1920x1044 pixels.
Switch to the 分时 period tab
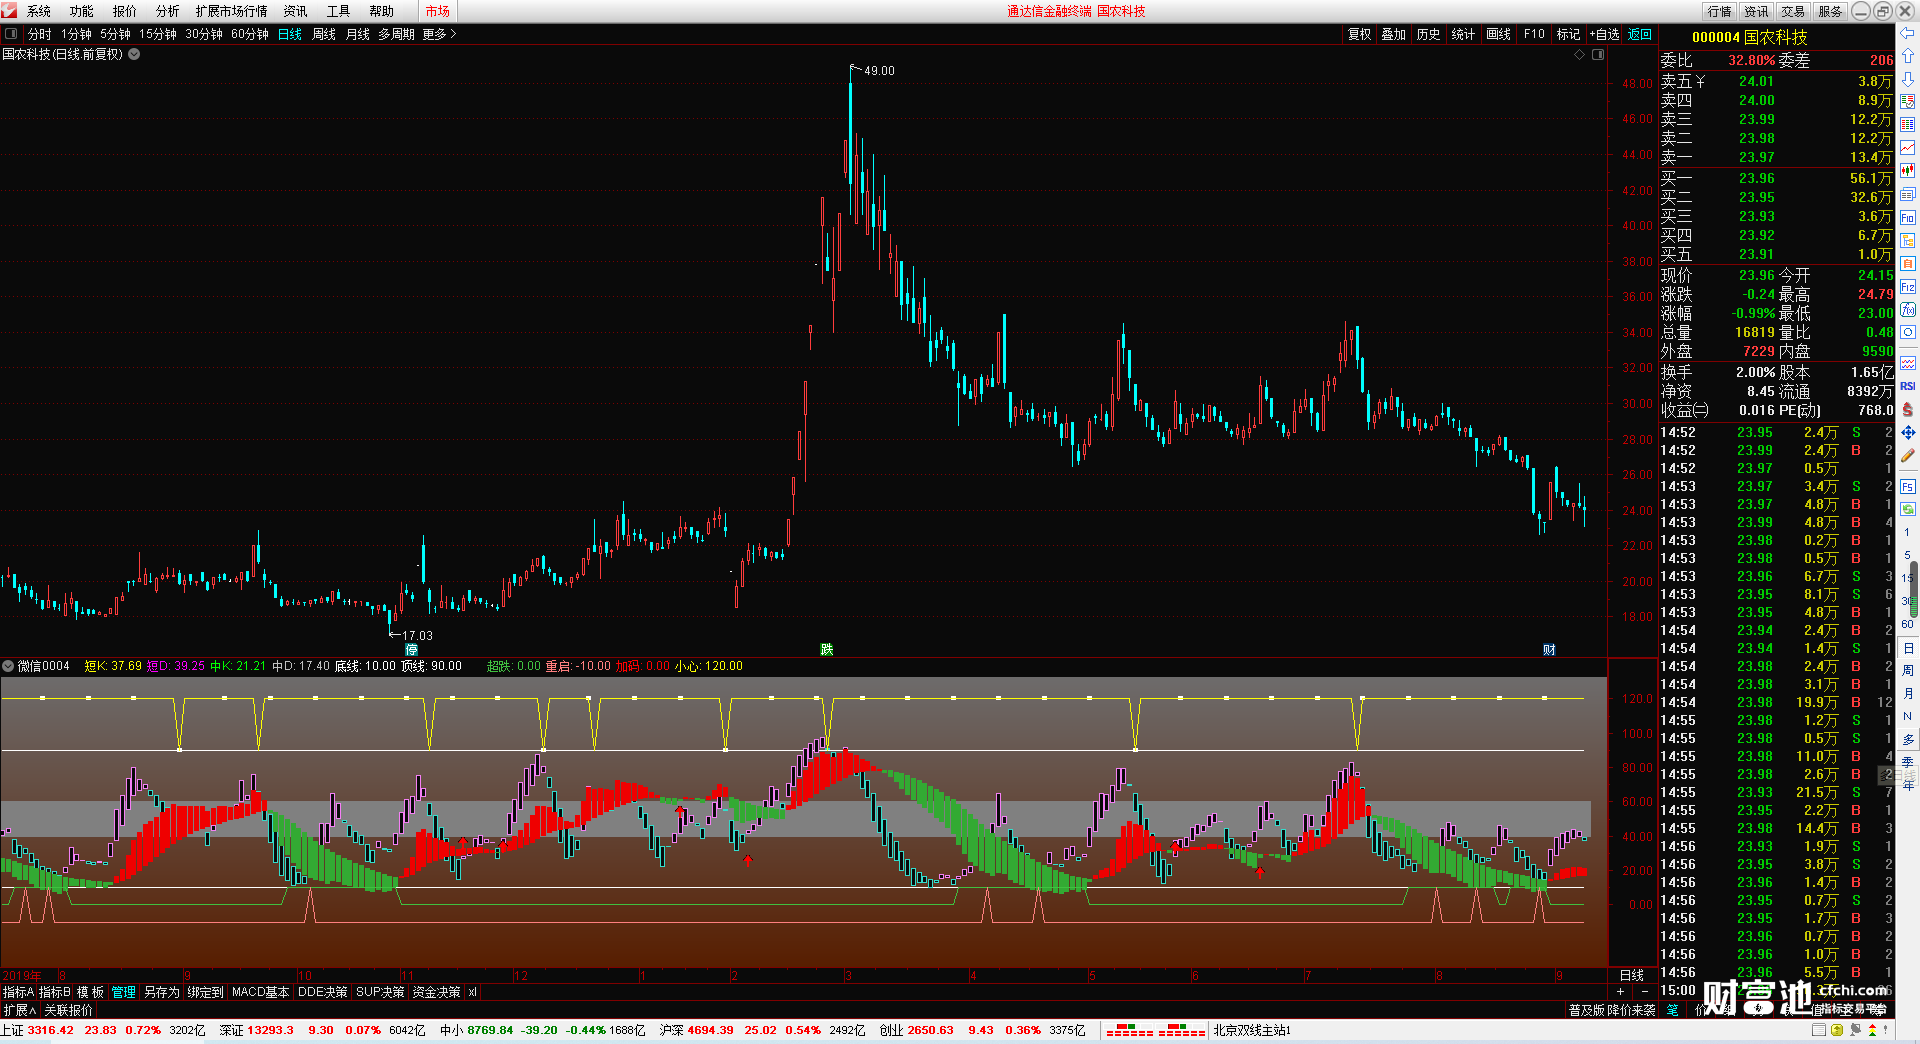click(x=40, y=34)
